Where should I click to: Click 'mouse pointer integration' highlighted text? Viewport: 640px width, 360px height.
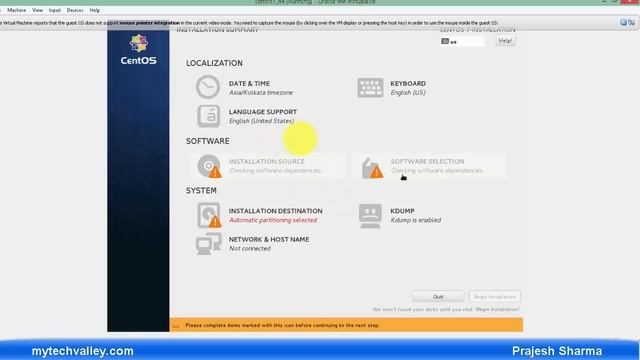(149, 23)
